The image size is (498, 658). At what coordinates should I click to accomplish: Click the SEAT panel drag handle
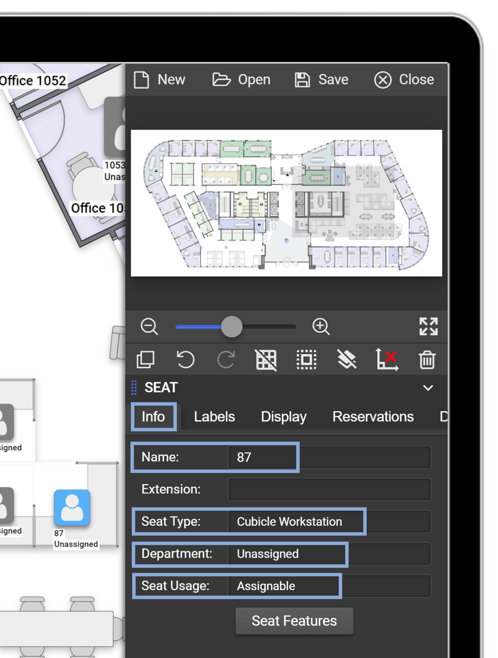click(x=134, y=388)
